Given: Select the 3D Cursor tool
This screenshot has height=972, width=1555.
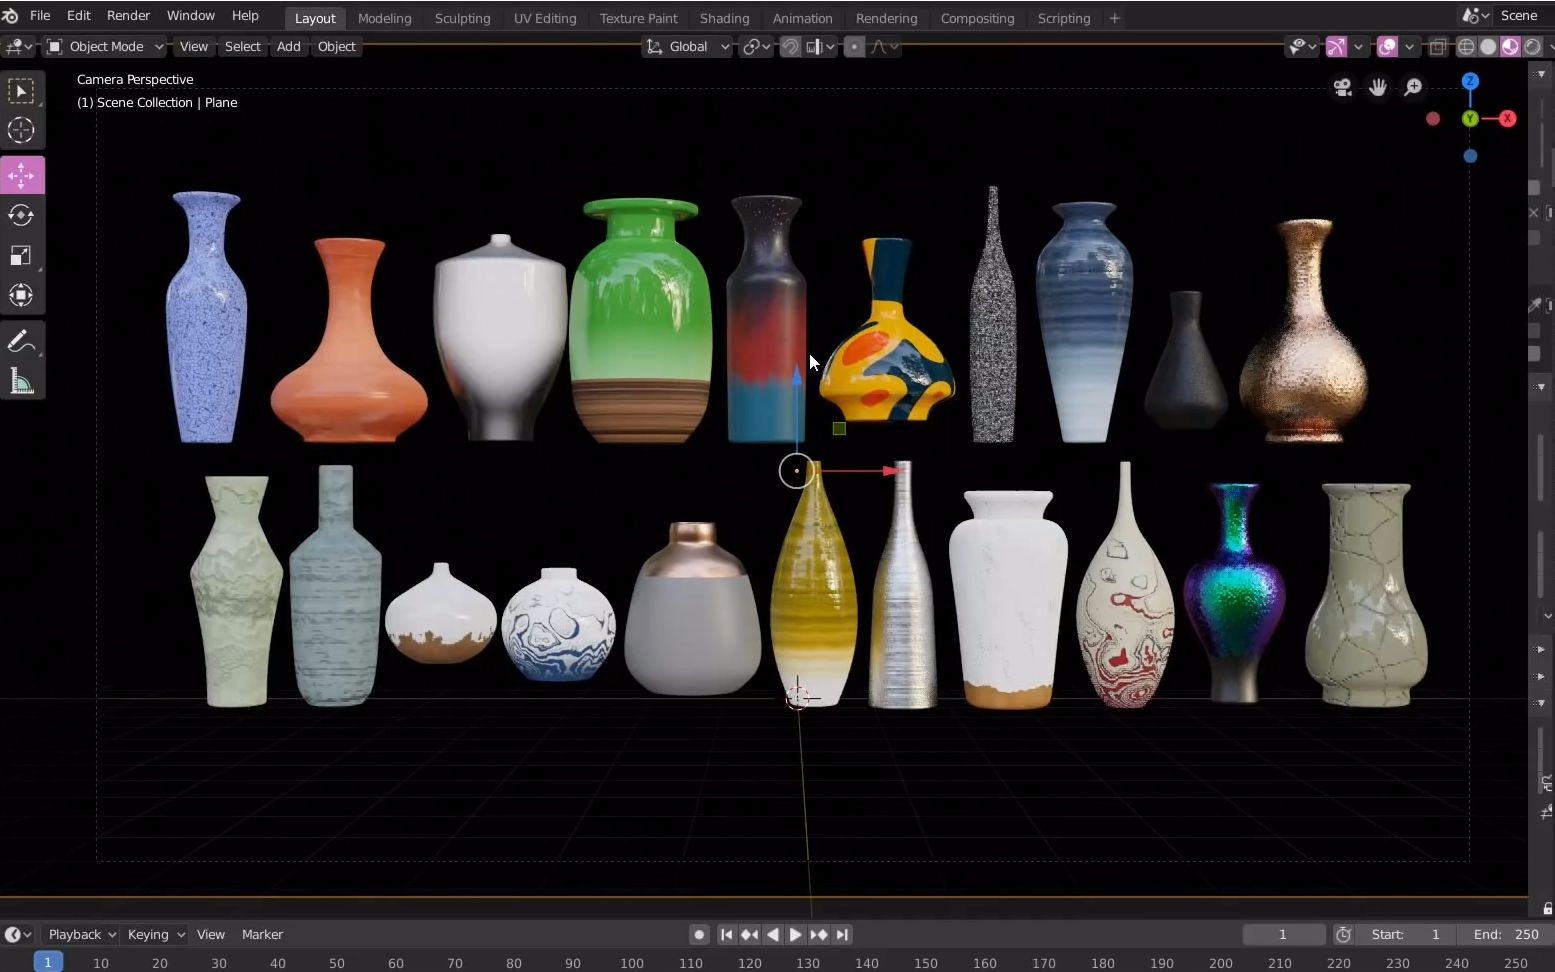Looking at the screenshot, I should coord(21,131).
